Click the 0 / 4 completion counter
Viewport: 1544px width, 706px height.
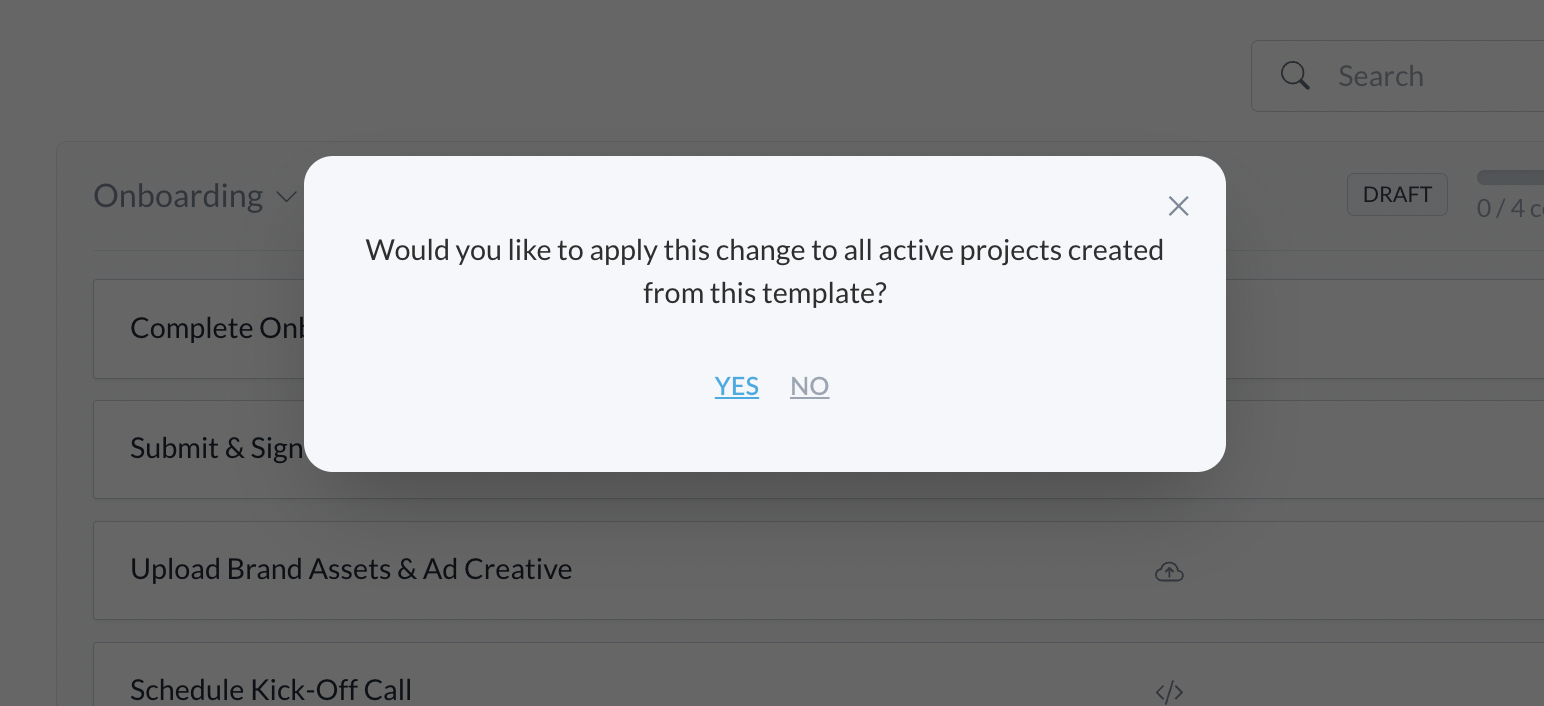pos(1510,209)
